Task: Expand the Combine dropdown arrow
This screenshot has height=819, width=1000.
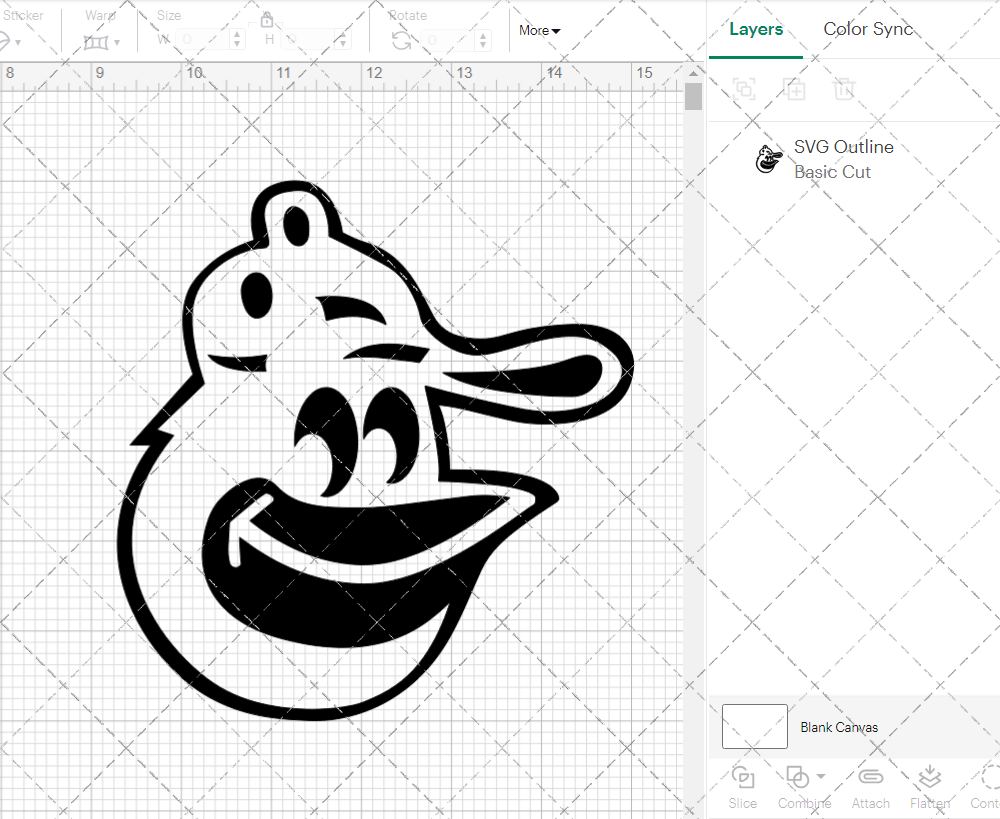Action: [x=821, y=776]
